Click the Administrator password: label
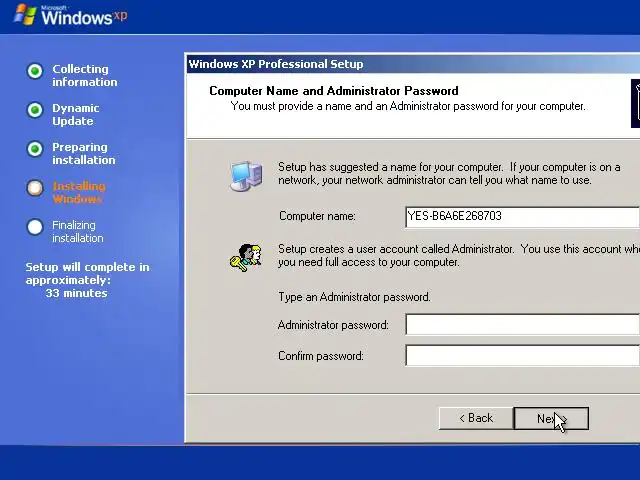Image resolution: width=640 pixels, height=480 pixels. tap(333, 325)
